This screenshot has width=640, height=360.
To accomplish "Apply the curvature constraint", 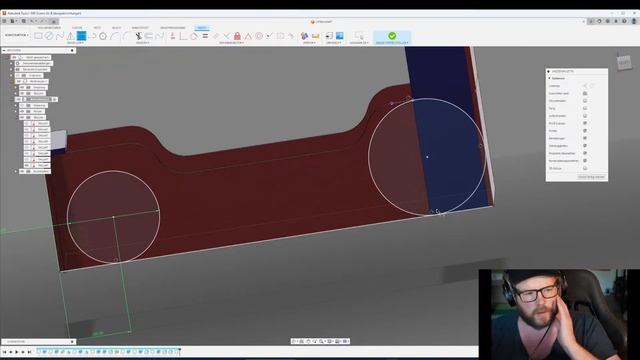I will coord(291,36).
